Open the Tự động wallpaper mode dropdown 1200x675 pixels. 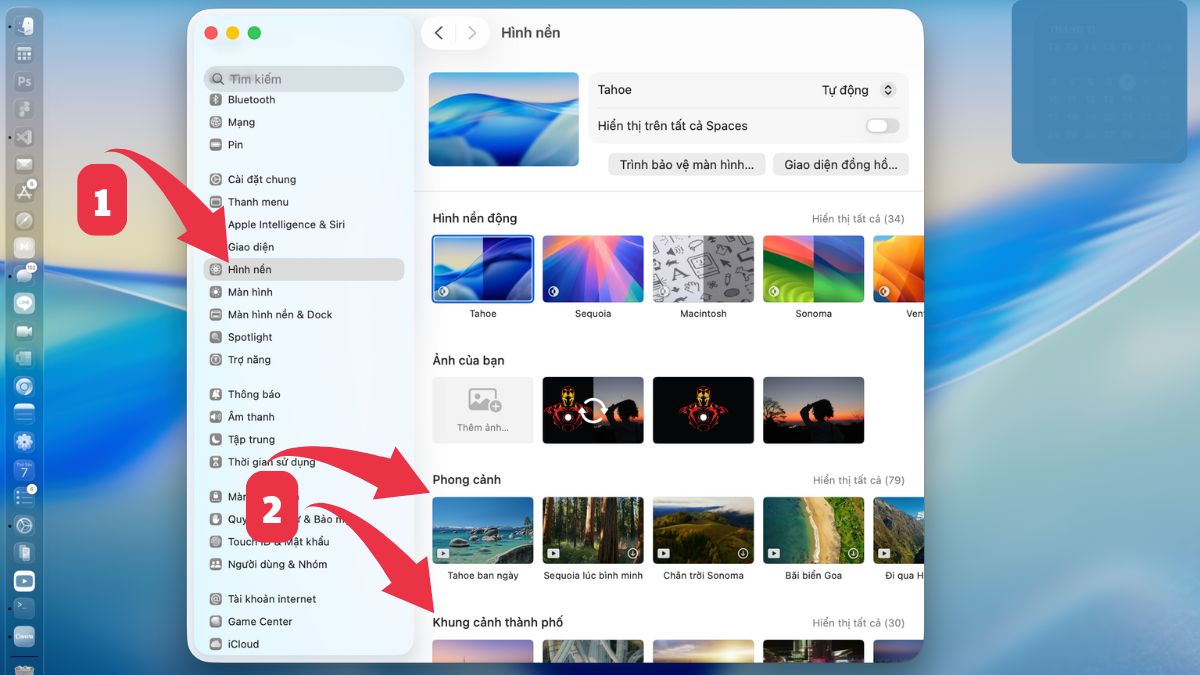click(856, 89)
